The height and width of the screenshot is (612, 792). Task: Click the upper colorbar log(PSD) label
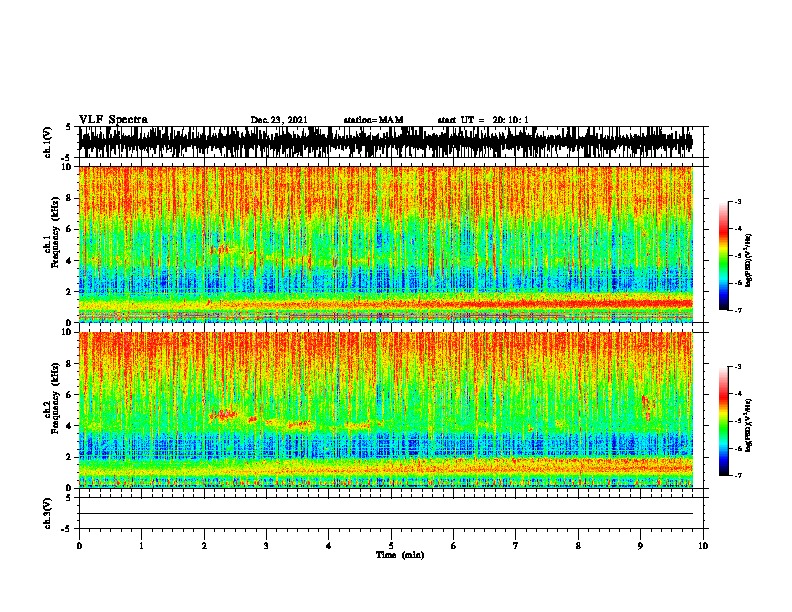coord(749,261)
